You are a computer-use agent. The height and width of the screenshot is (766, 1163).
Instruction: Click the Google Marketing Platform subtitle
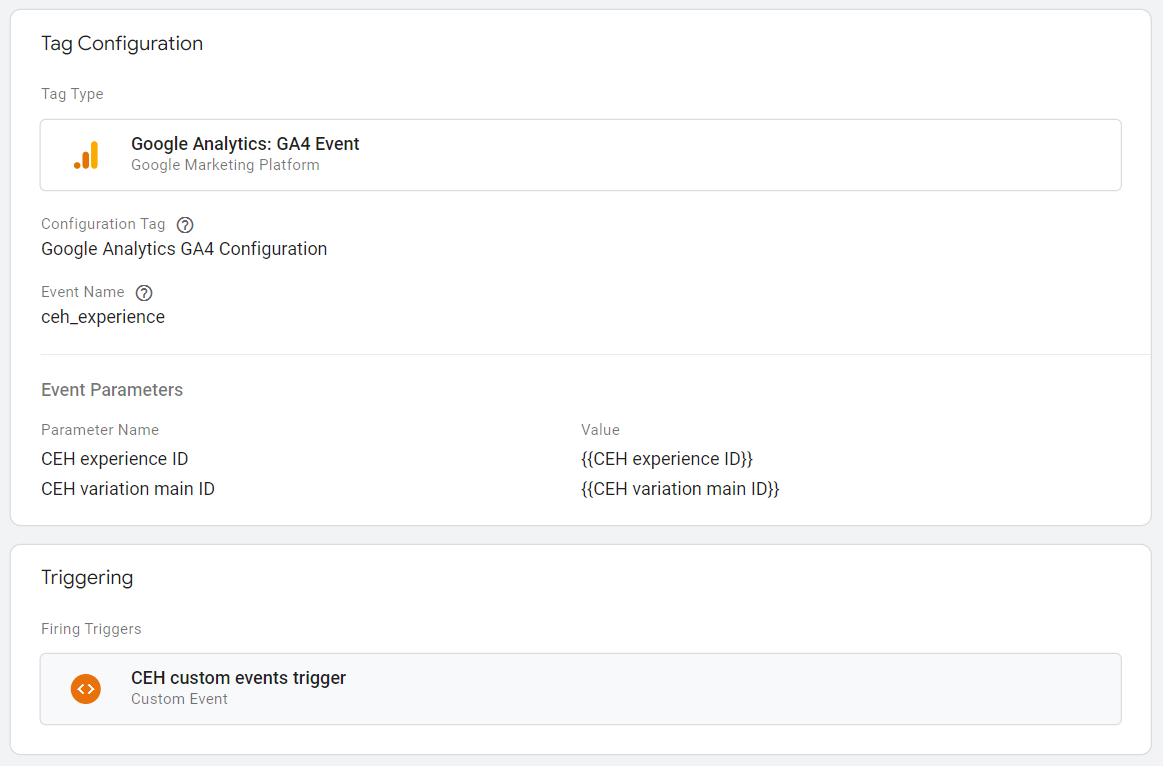pos(225,165)
